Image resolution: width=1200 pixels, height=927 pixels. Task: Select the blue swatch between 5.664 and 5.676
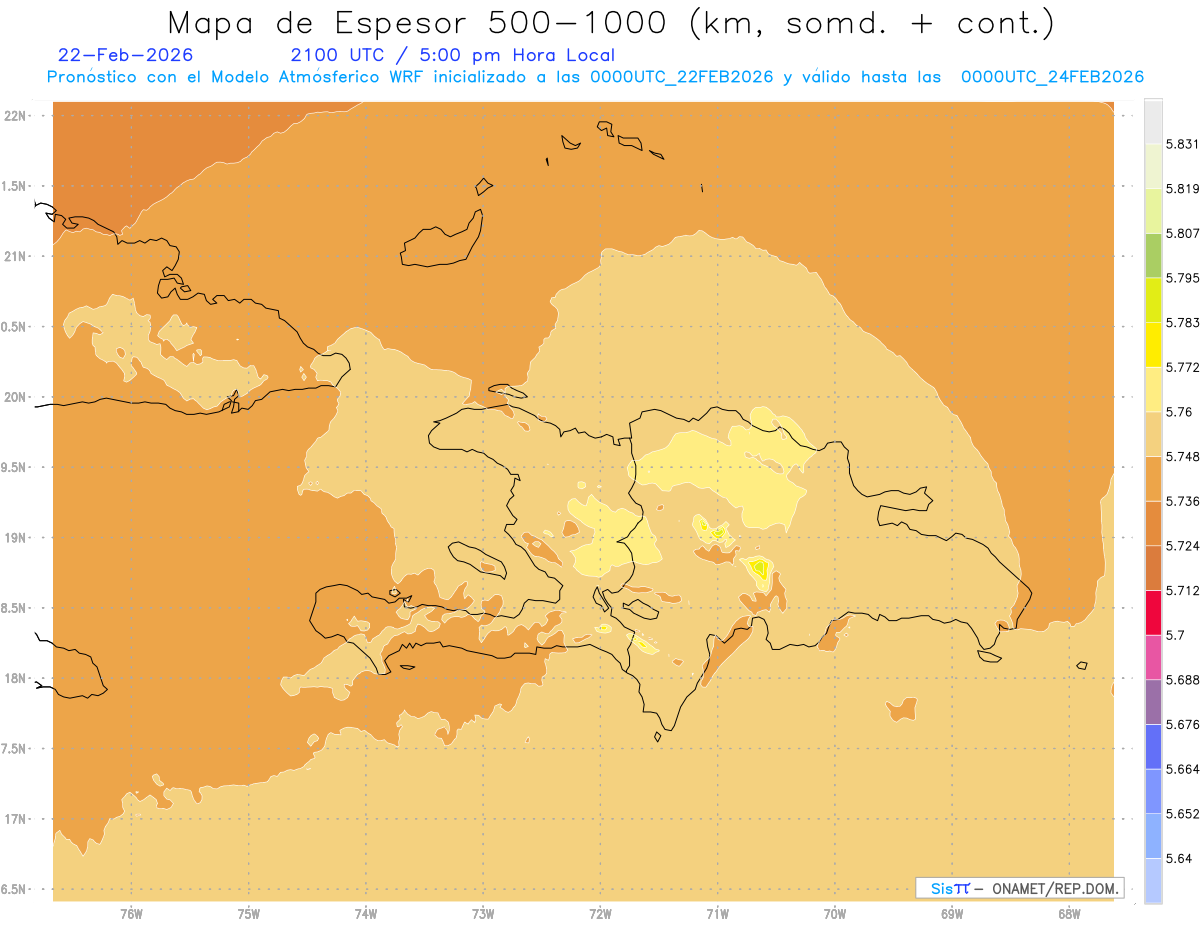(x=1153, y=746)
